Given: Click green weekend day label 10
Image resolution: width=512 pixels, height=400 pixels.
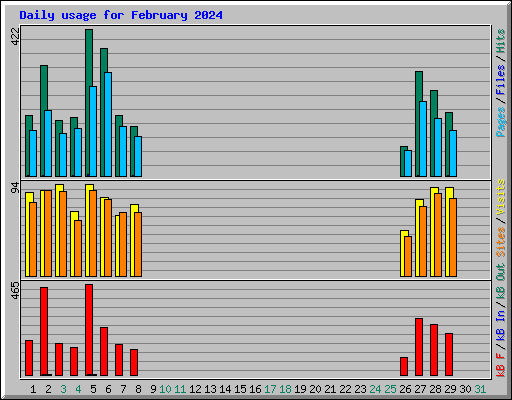Looking at the screenshot, I should (165, 389).
